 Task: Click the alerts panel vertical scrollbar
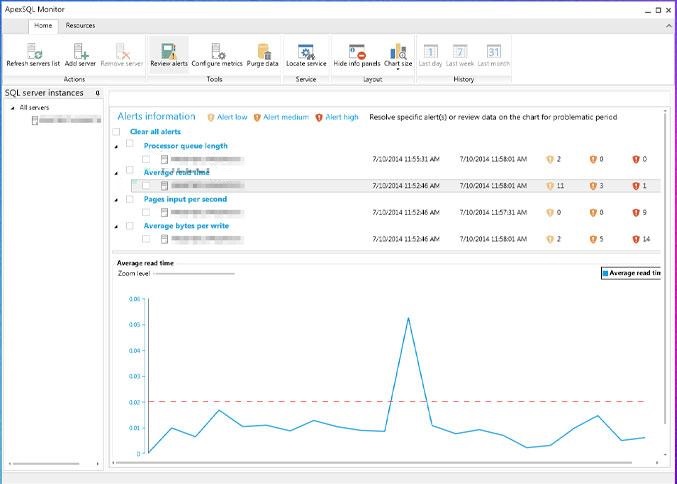pyautogui.click(x=665, y=268)
